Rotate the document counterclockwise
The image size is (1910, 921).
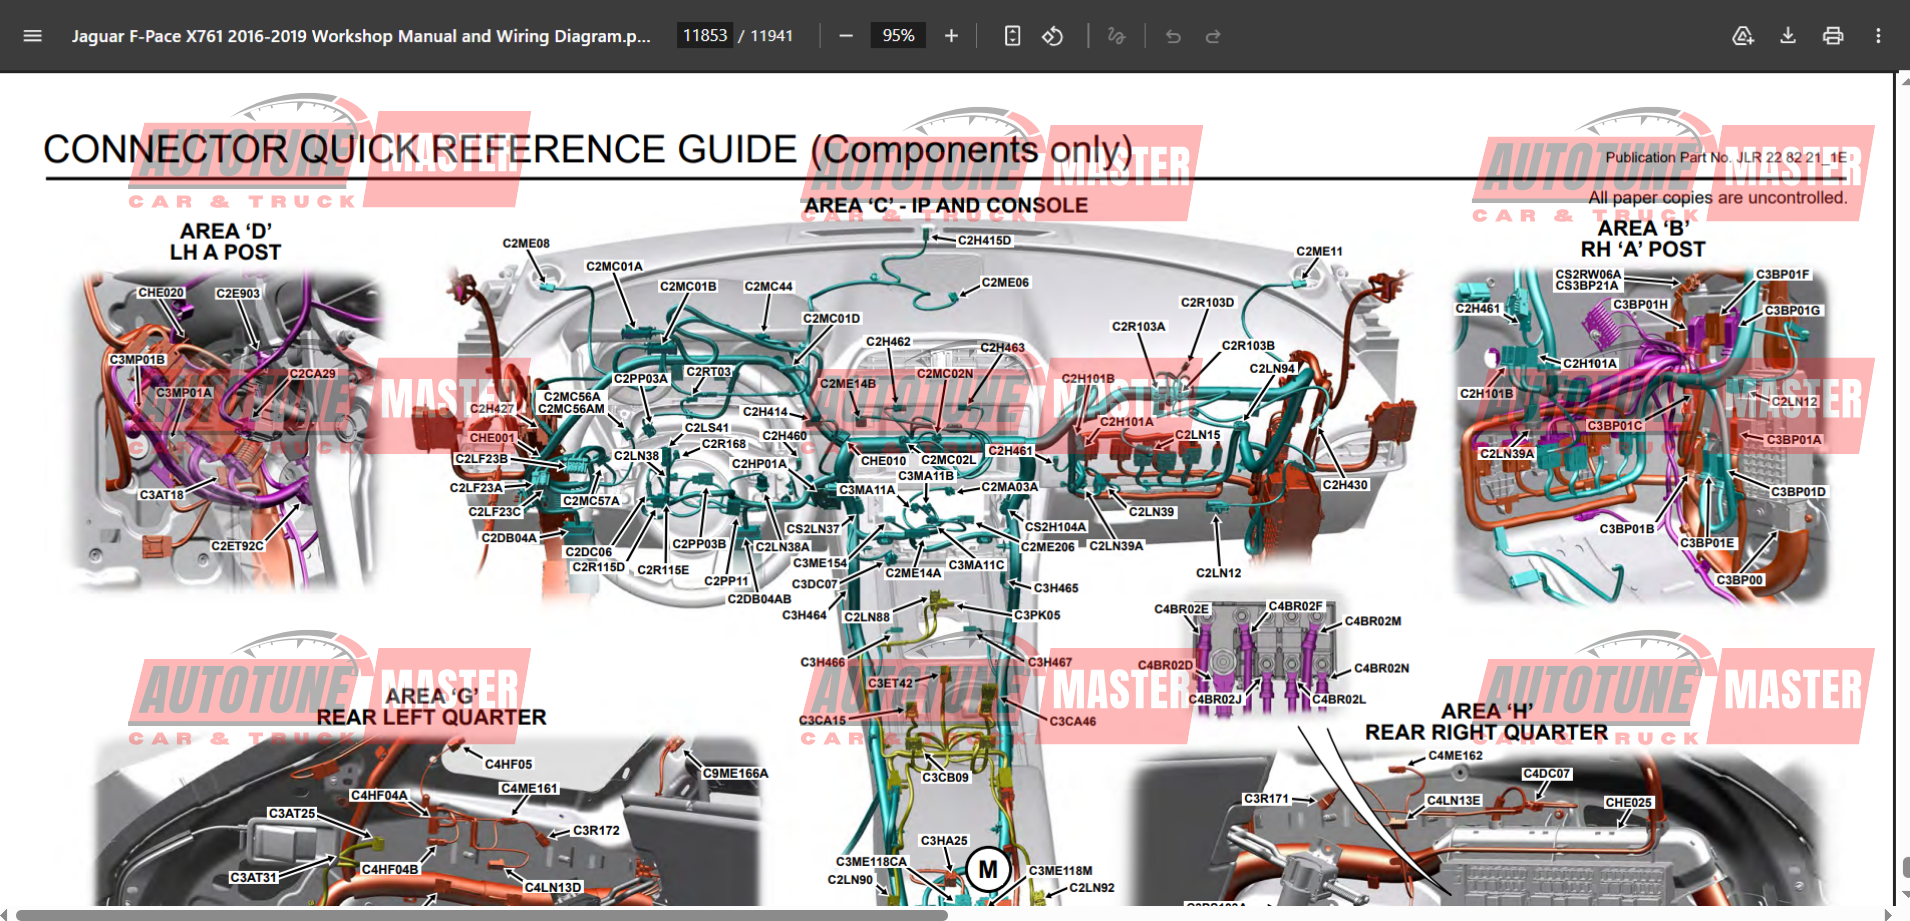[x=1053, y=36]
